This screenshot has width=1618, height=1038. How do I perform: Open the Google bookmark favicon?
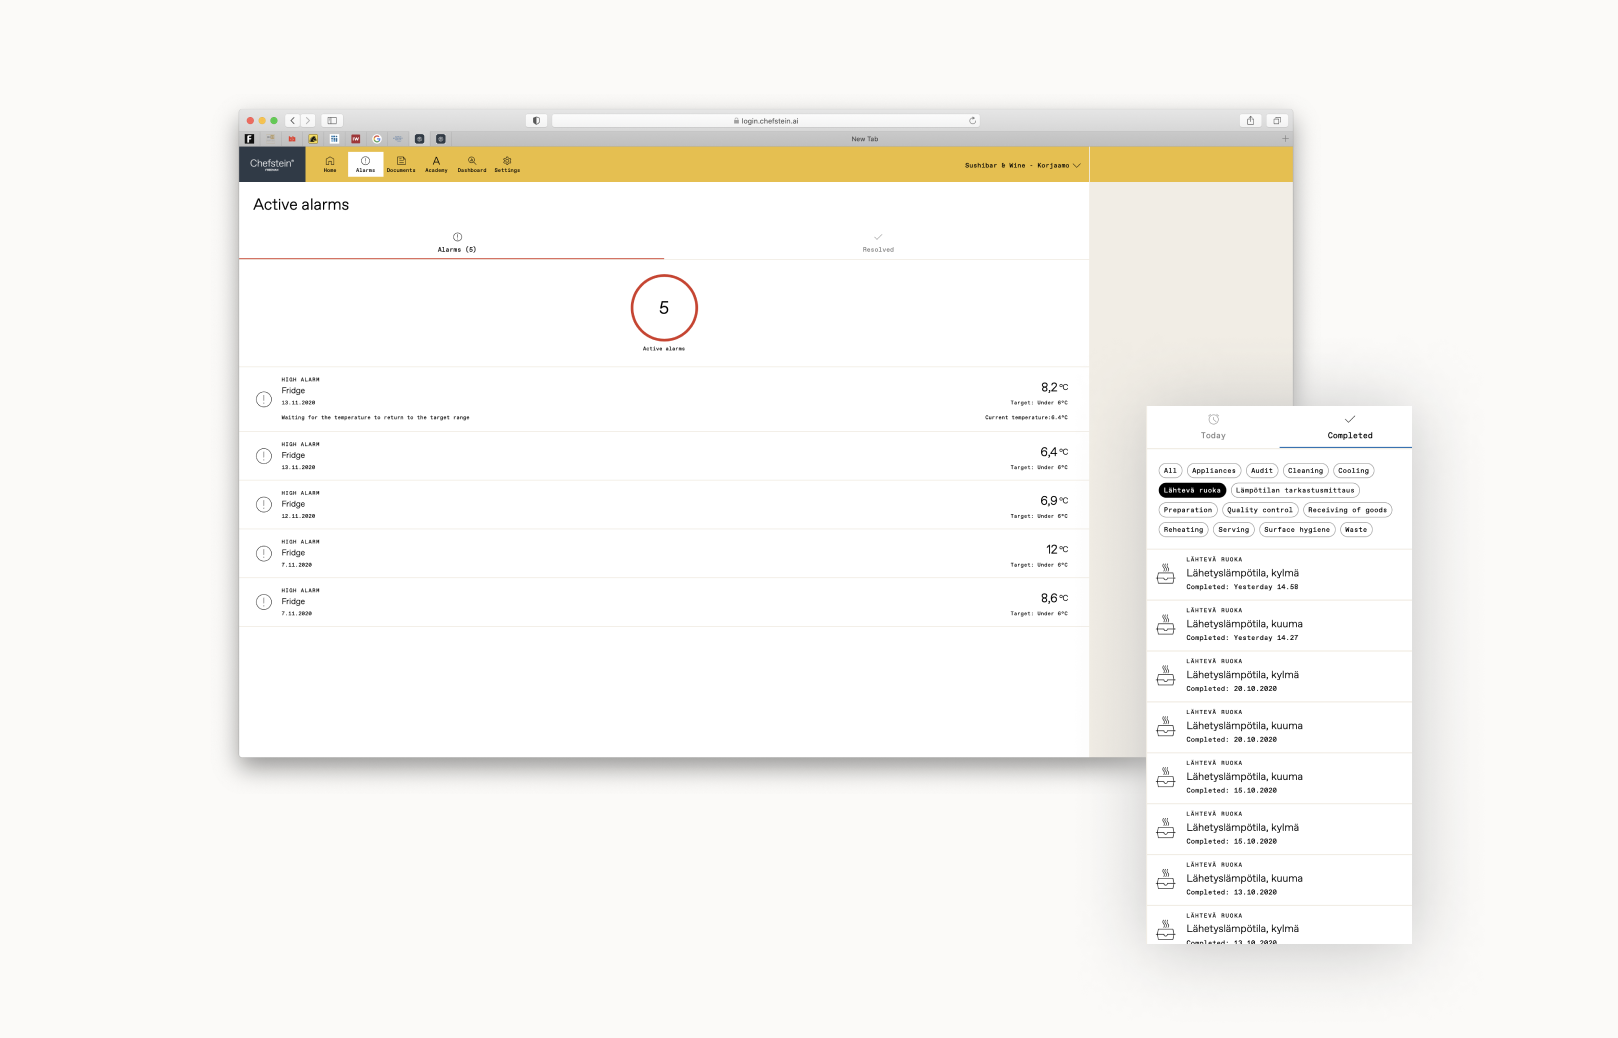377,139
